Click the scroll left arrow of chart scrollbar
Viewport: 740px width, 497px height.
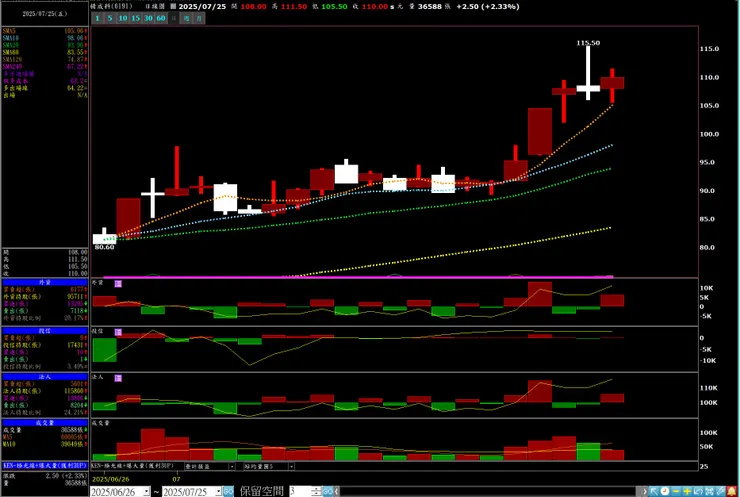coord(336,491)
